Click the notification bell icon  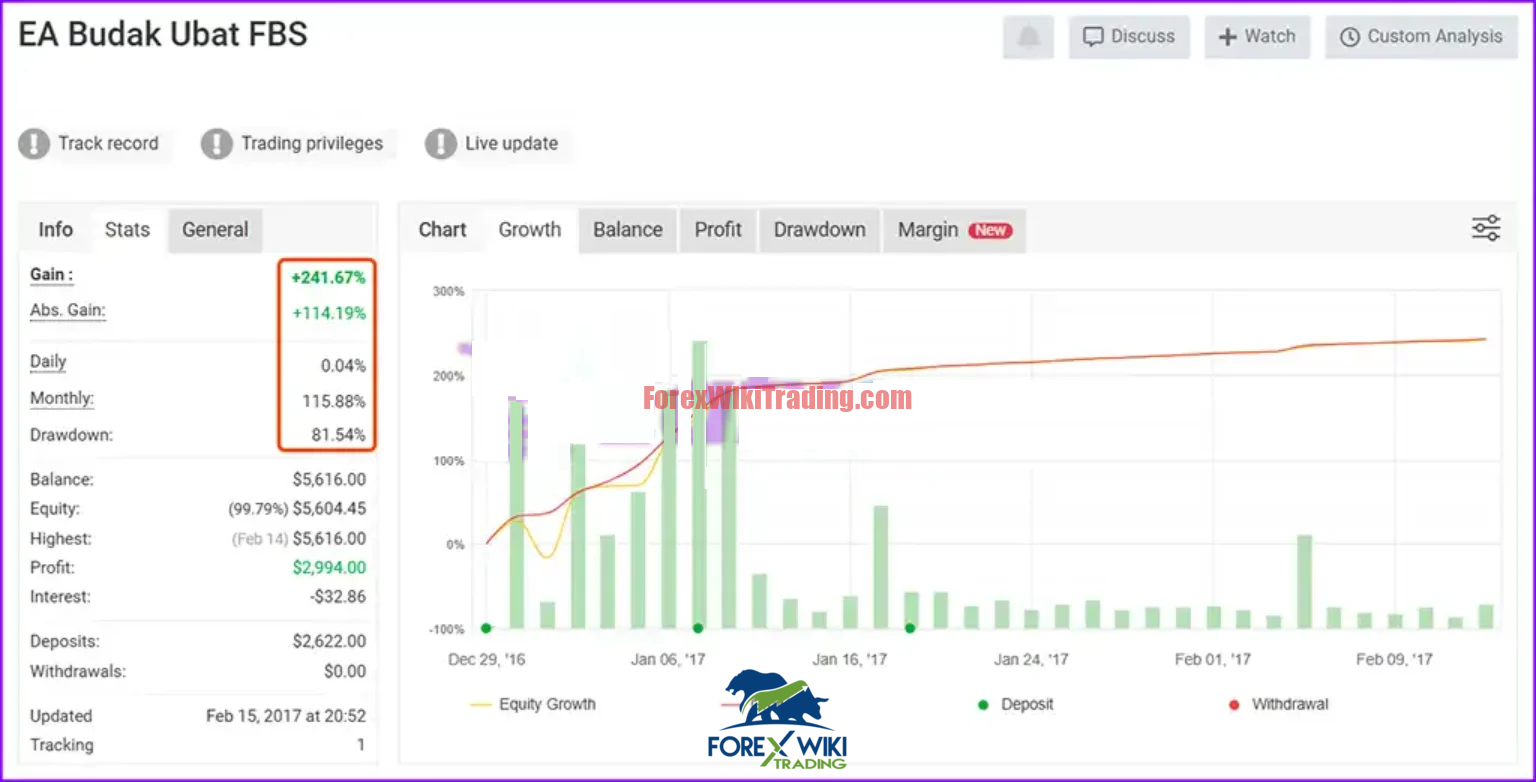pos(1028,37)
